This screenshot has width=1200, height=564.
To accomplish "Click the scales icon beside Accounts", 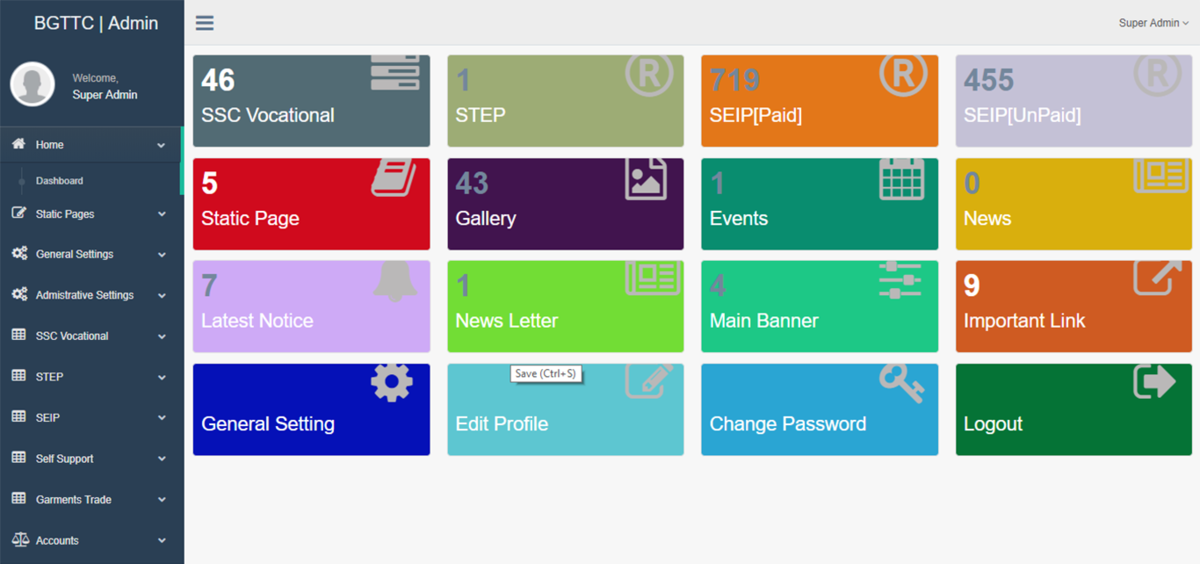I will pyautogui.click(x=19, y=540).
